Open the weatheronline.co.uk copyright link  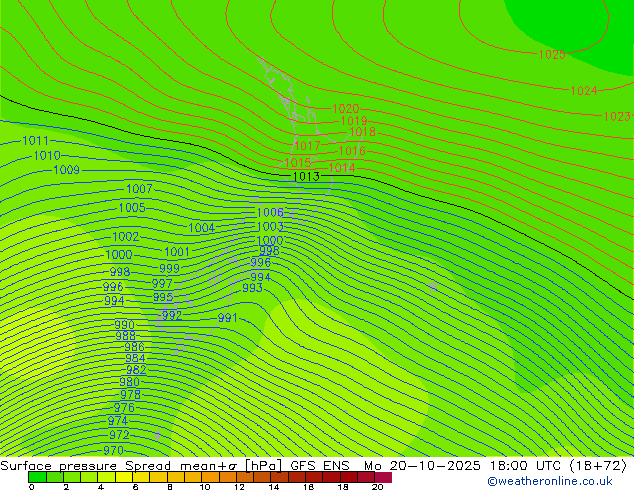point(550,481)
